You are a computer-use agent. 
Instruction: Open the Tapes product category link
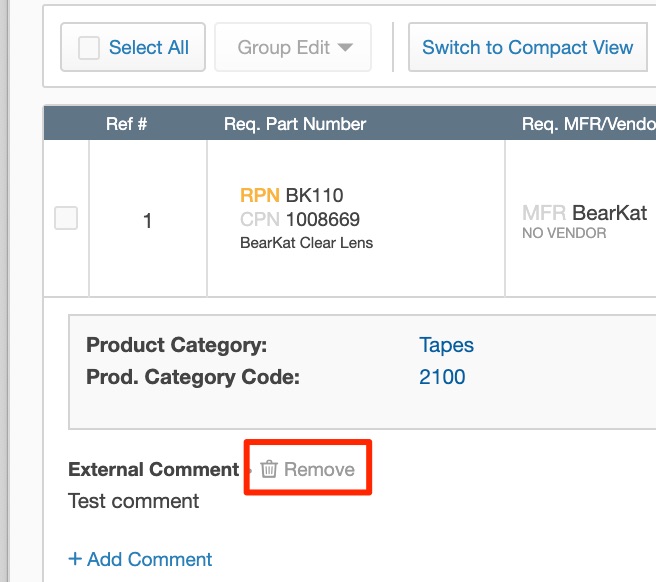pos(446,345)
